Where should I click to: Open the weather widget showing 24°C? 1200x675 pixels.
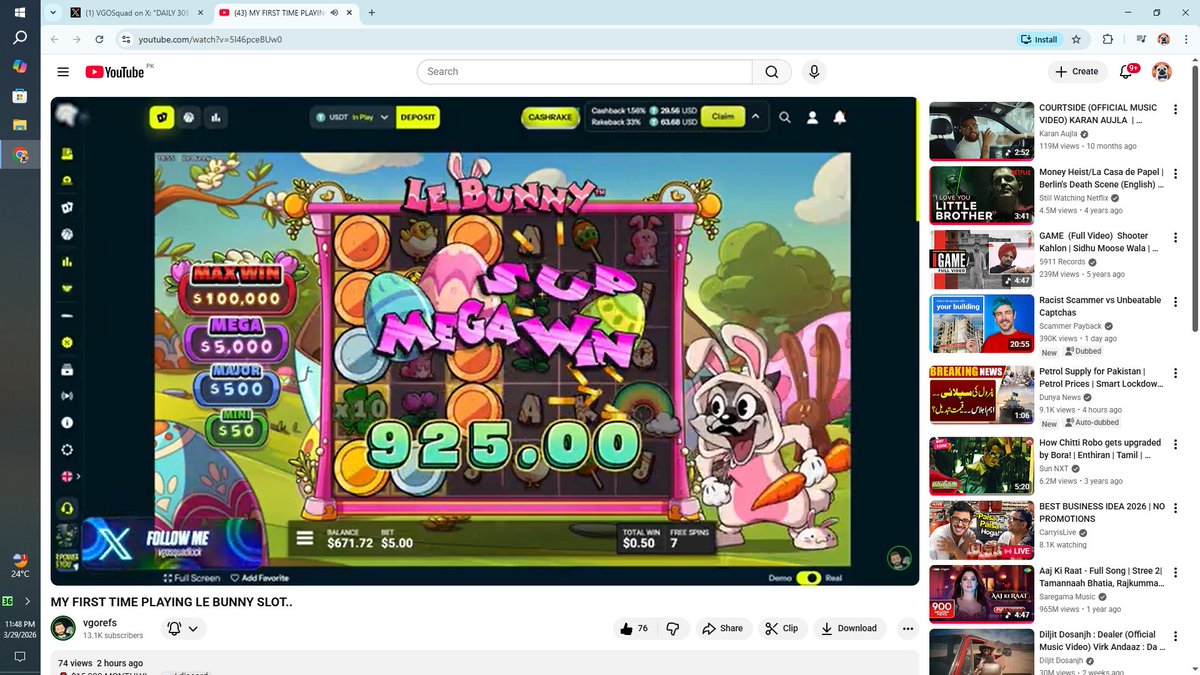20,566
